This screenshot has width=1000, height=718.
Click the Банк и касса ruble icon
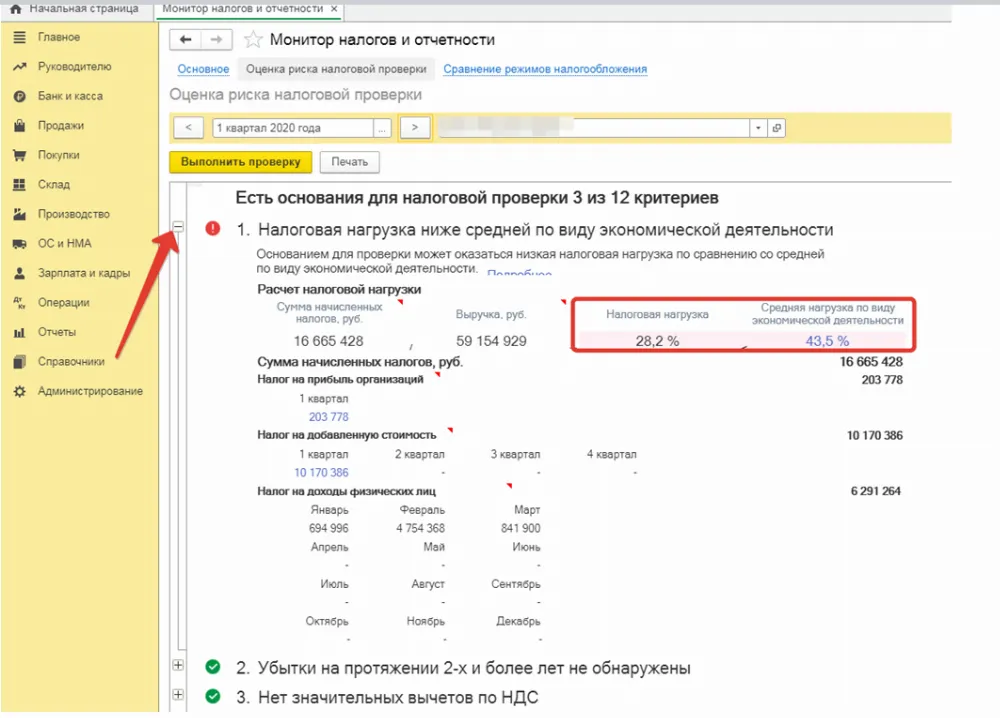tap(20, 96)
